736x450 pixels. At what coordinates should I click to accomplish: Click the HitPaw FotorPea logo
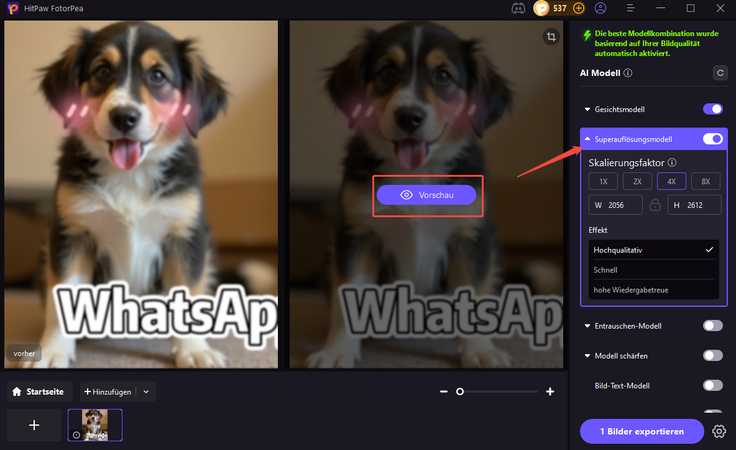13,8
